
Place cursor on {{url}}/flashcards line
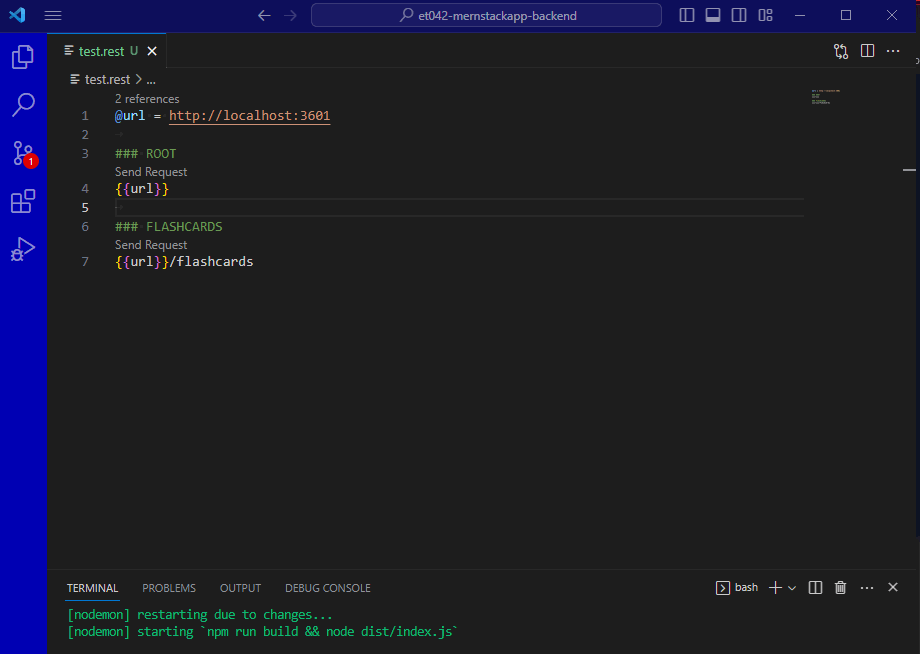point(184,262)
